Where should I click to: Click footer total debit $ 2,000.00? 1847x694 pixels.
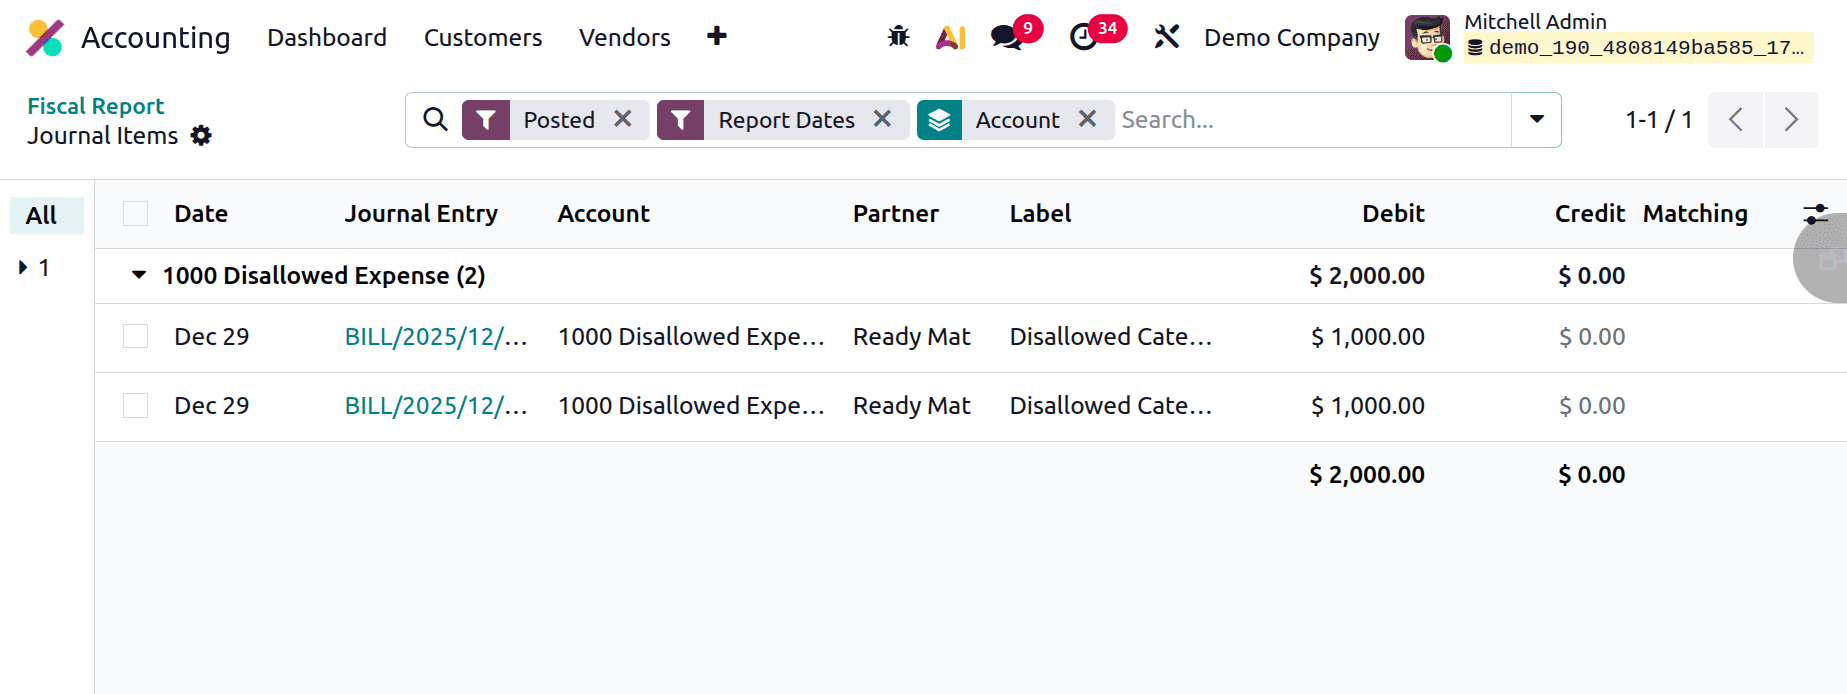tap(1367, 475)
